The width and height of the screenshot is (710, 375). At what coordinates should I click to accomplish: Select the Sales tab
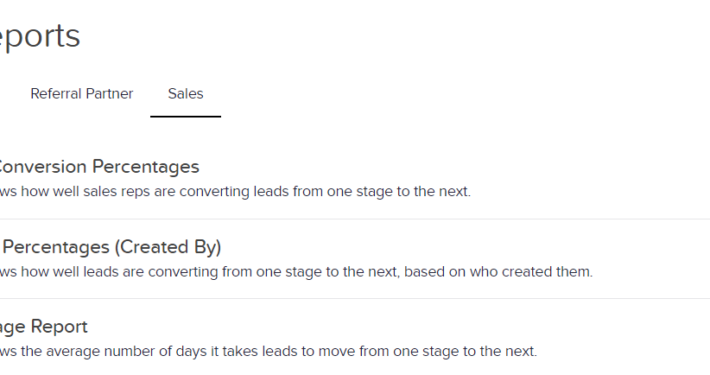[186, 94]
